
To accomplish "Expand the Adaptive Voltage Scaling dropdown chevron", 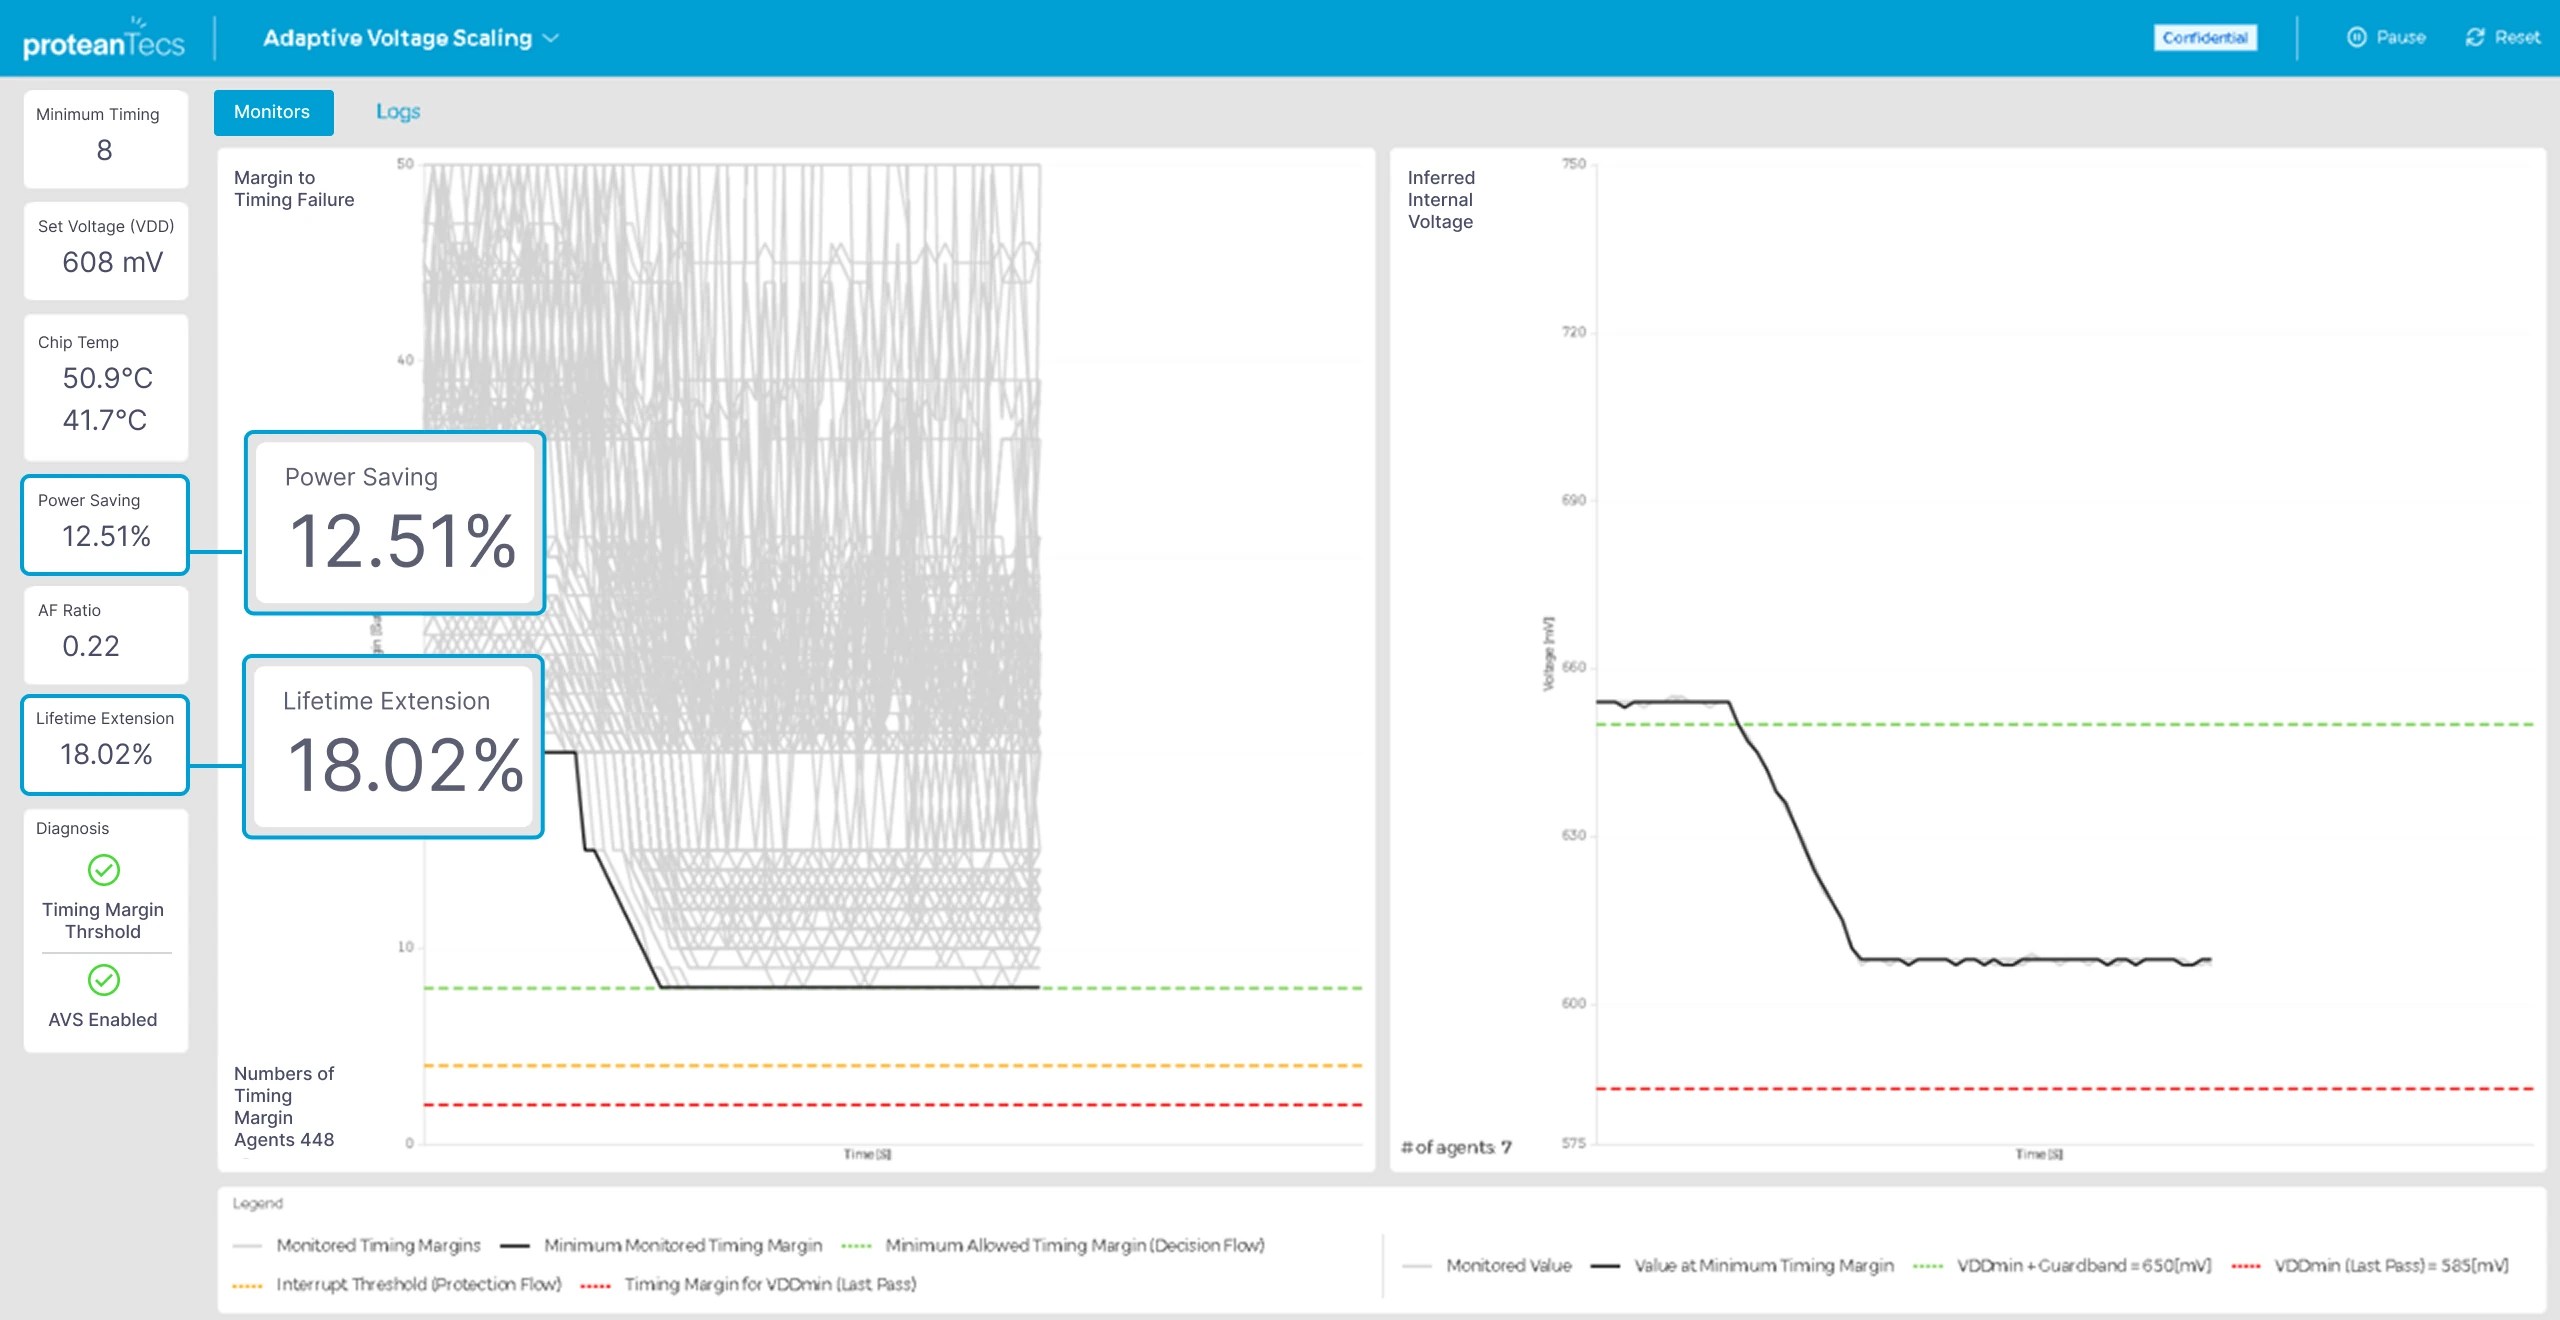I will pos(551,38).
